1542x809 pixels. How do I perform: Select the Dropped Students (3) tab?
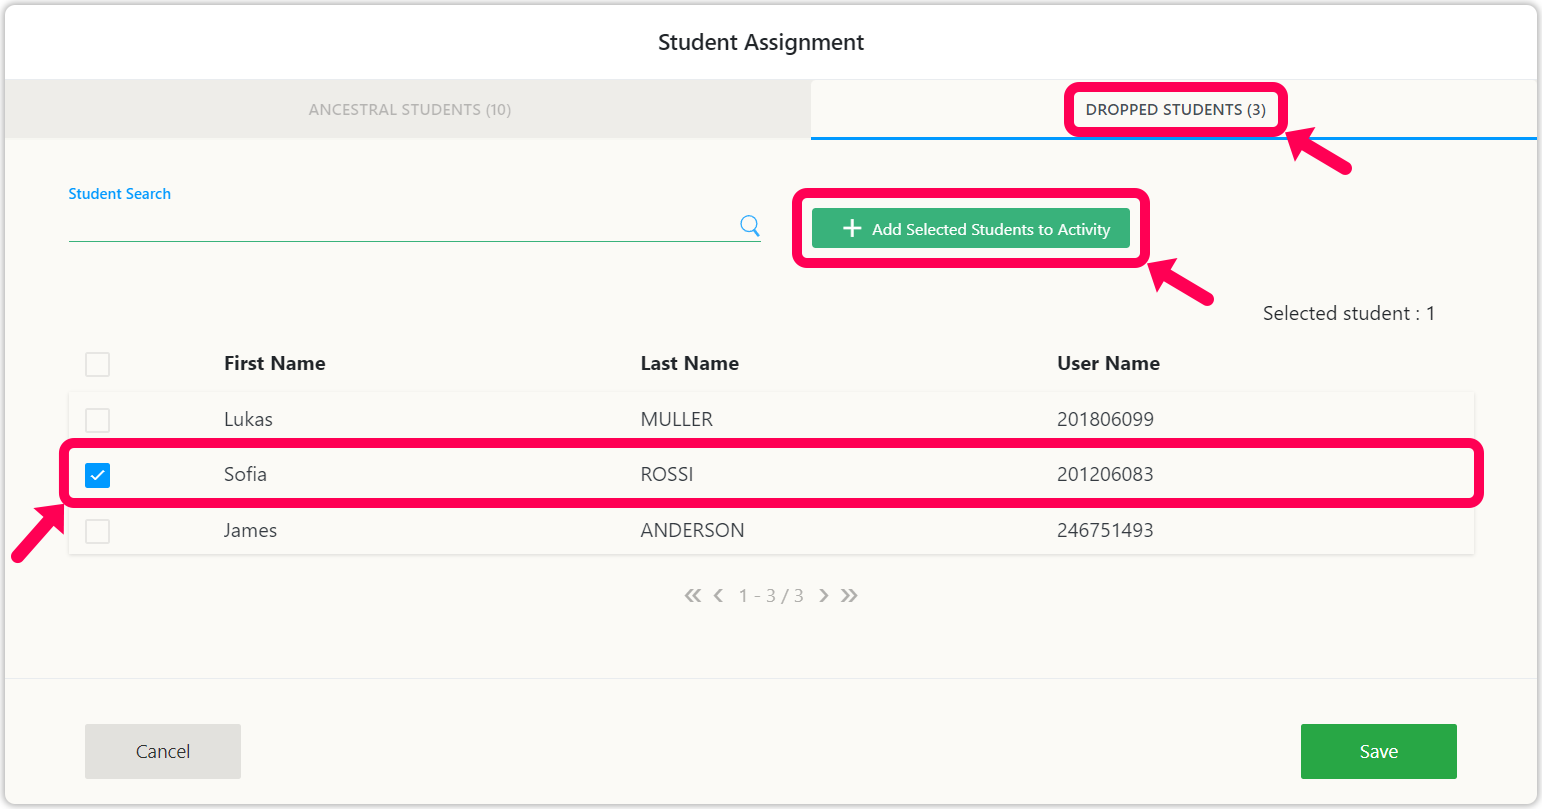tap(1175, 110)
